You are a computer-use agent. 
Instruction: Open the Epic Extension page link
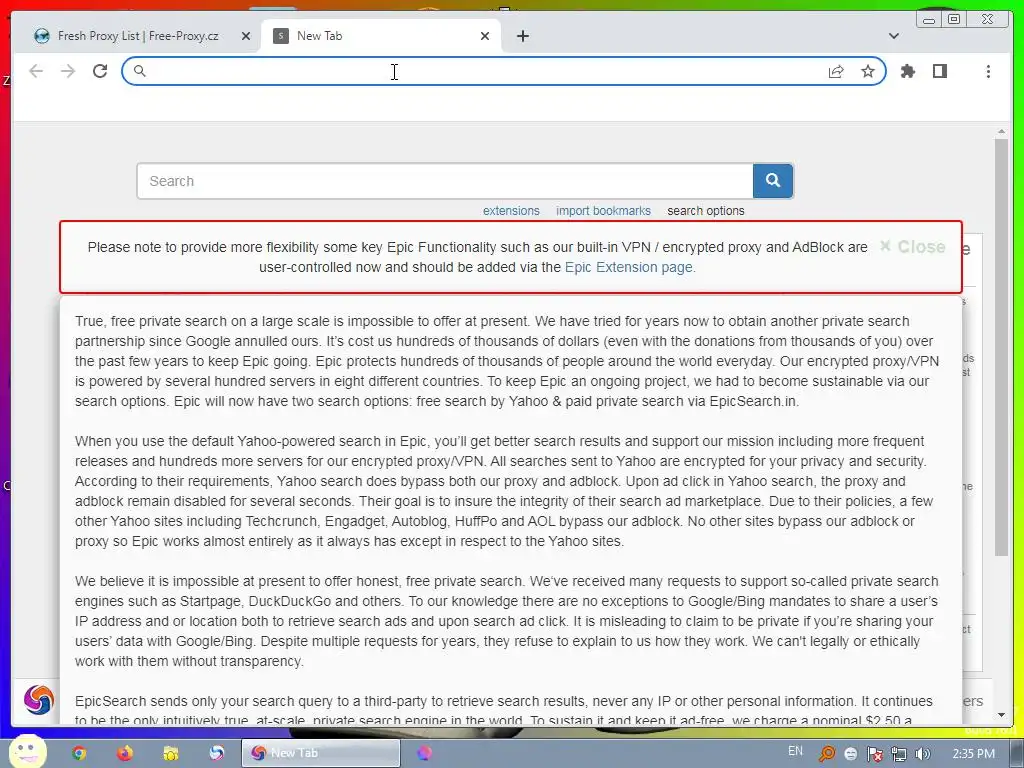point(630,267)
